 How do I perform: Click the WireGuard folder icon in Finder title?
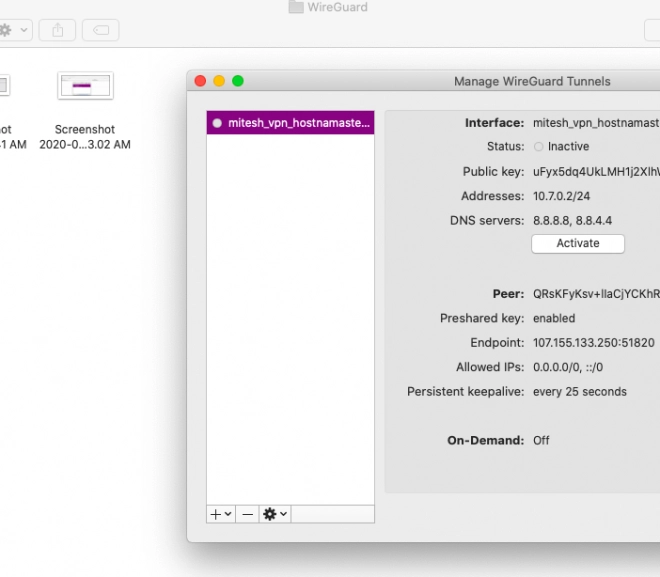[x=296, y=7]
